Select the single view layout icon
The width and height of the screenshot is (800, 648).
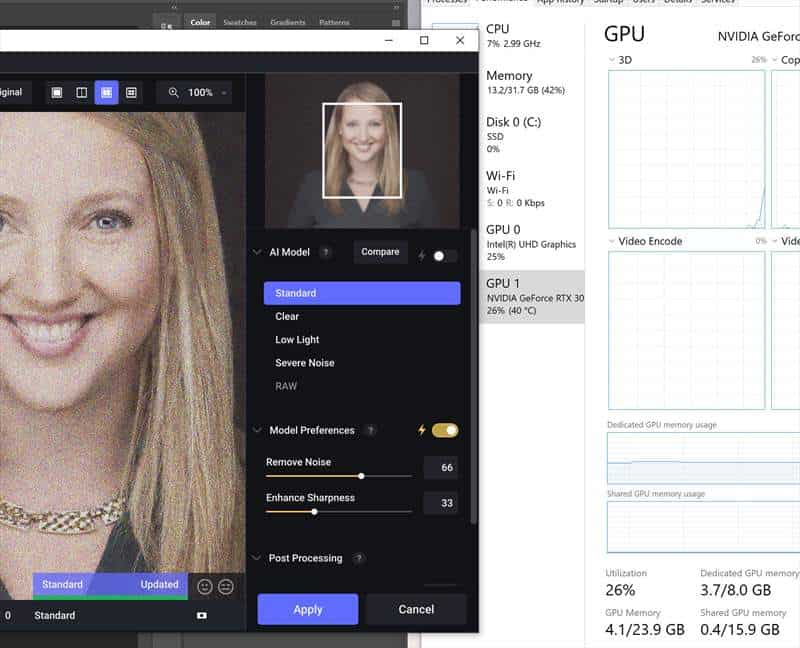point(57,92)
